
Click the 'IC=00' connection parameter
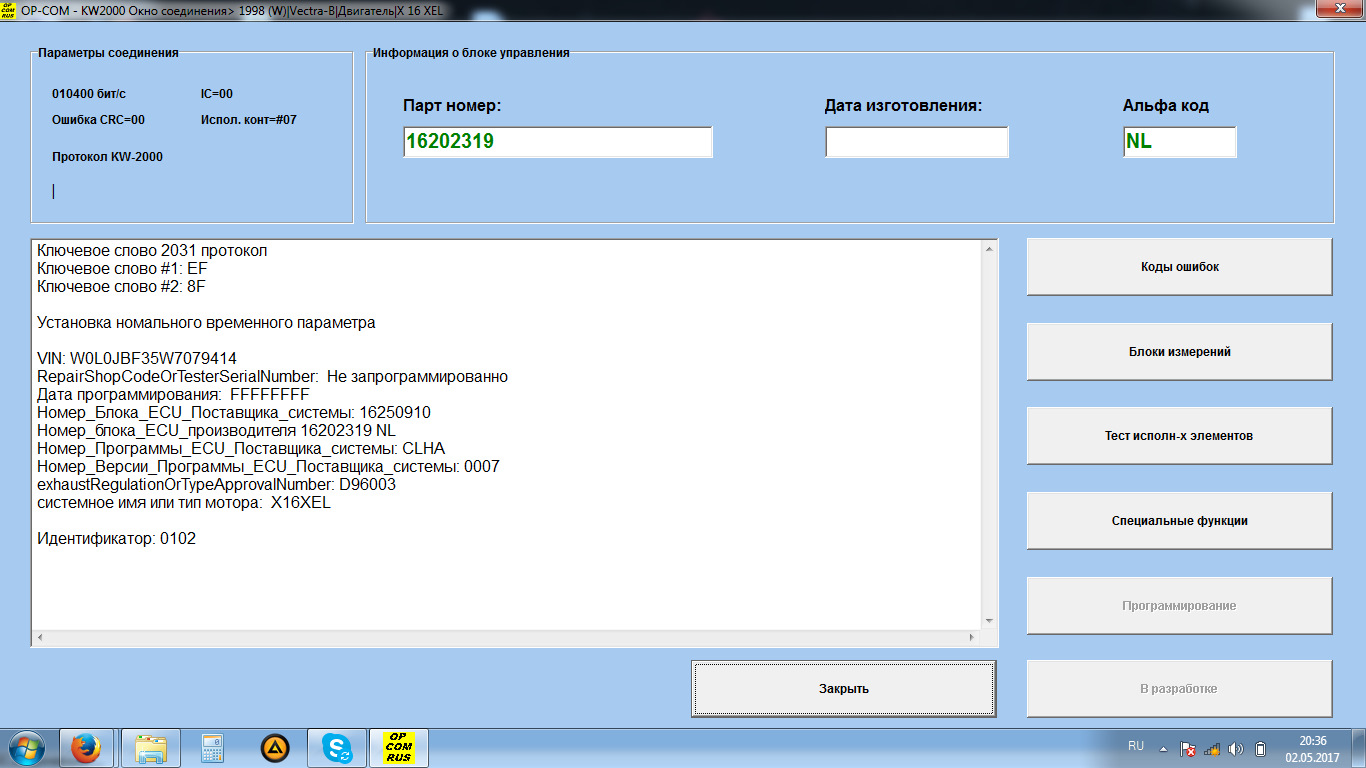(x=217, y=94)
